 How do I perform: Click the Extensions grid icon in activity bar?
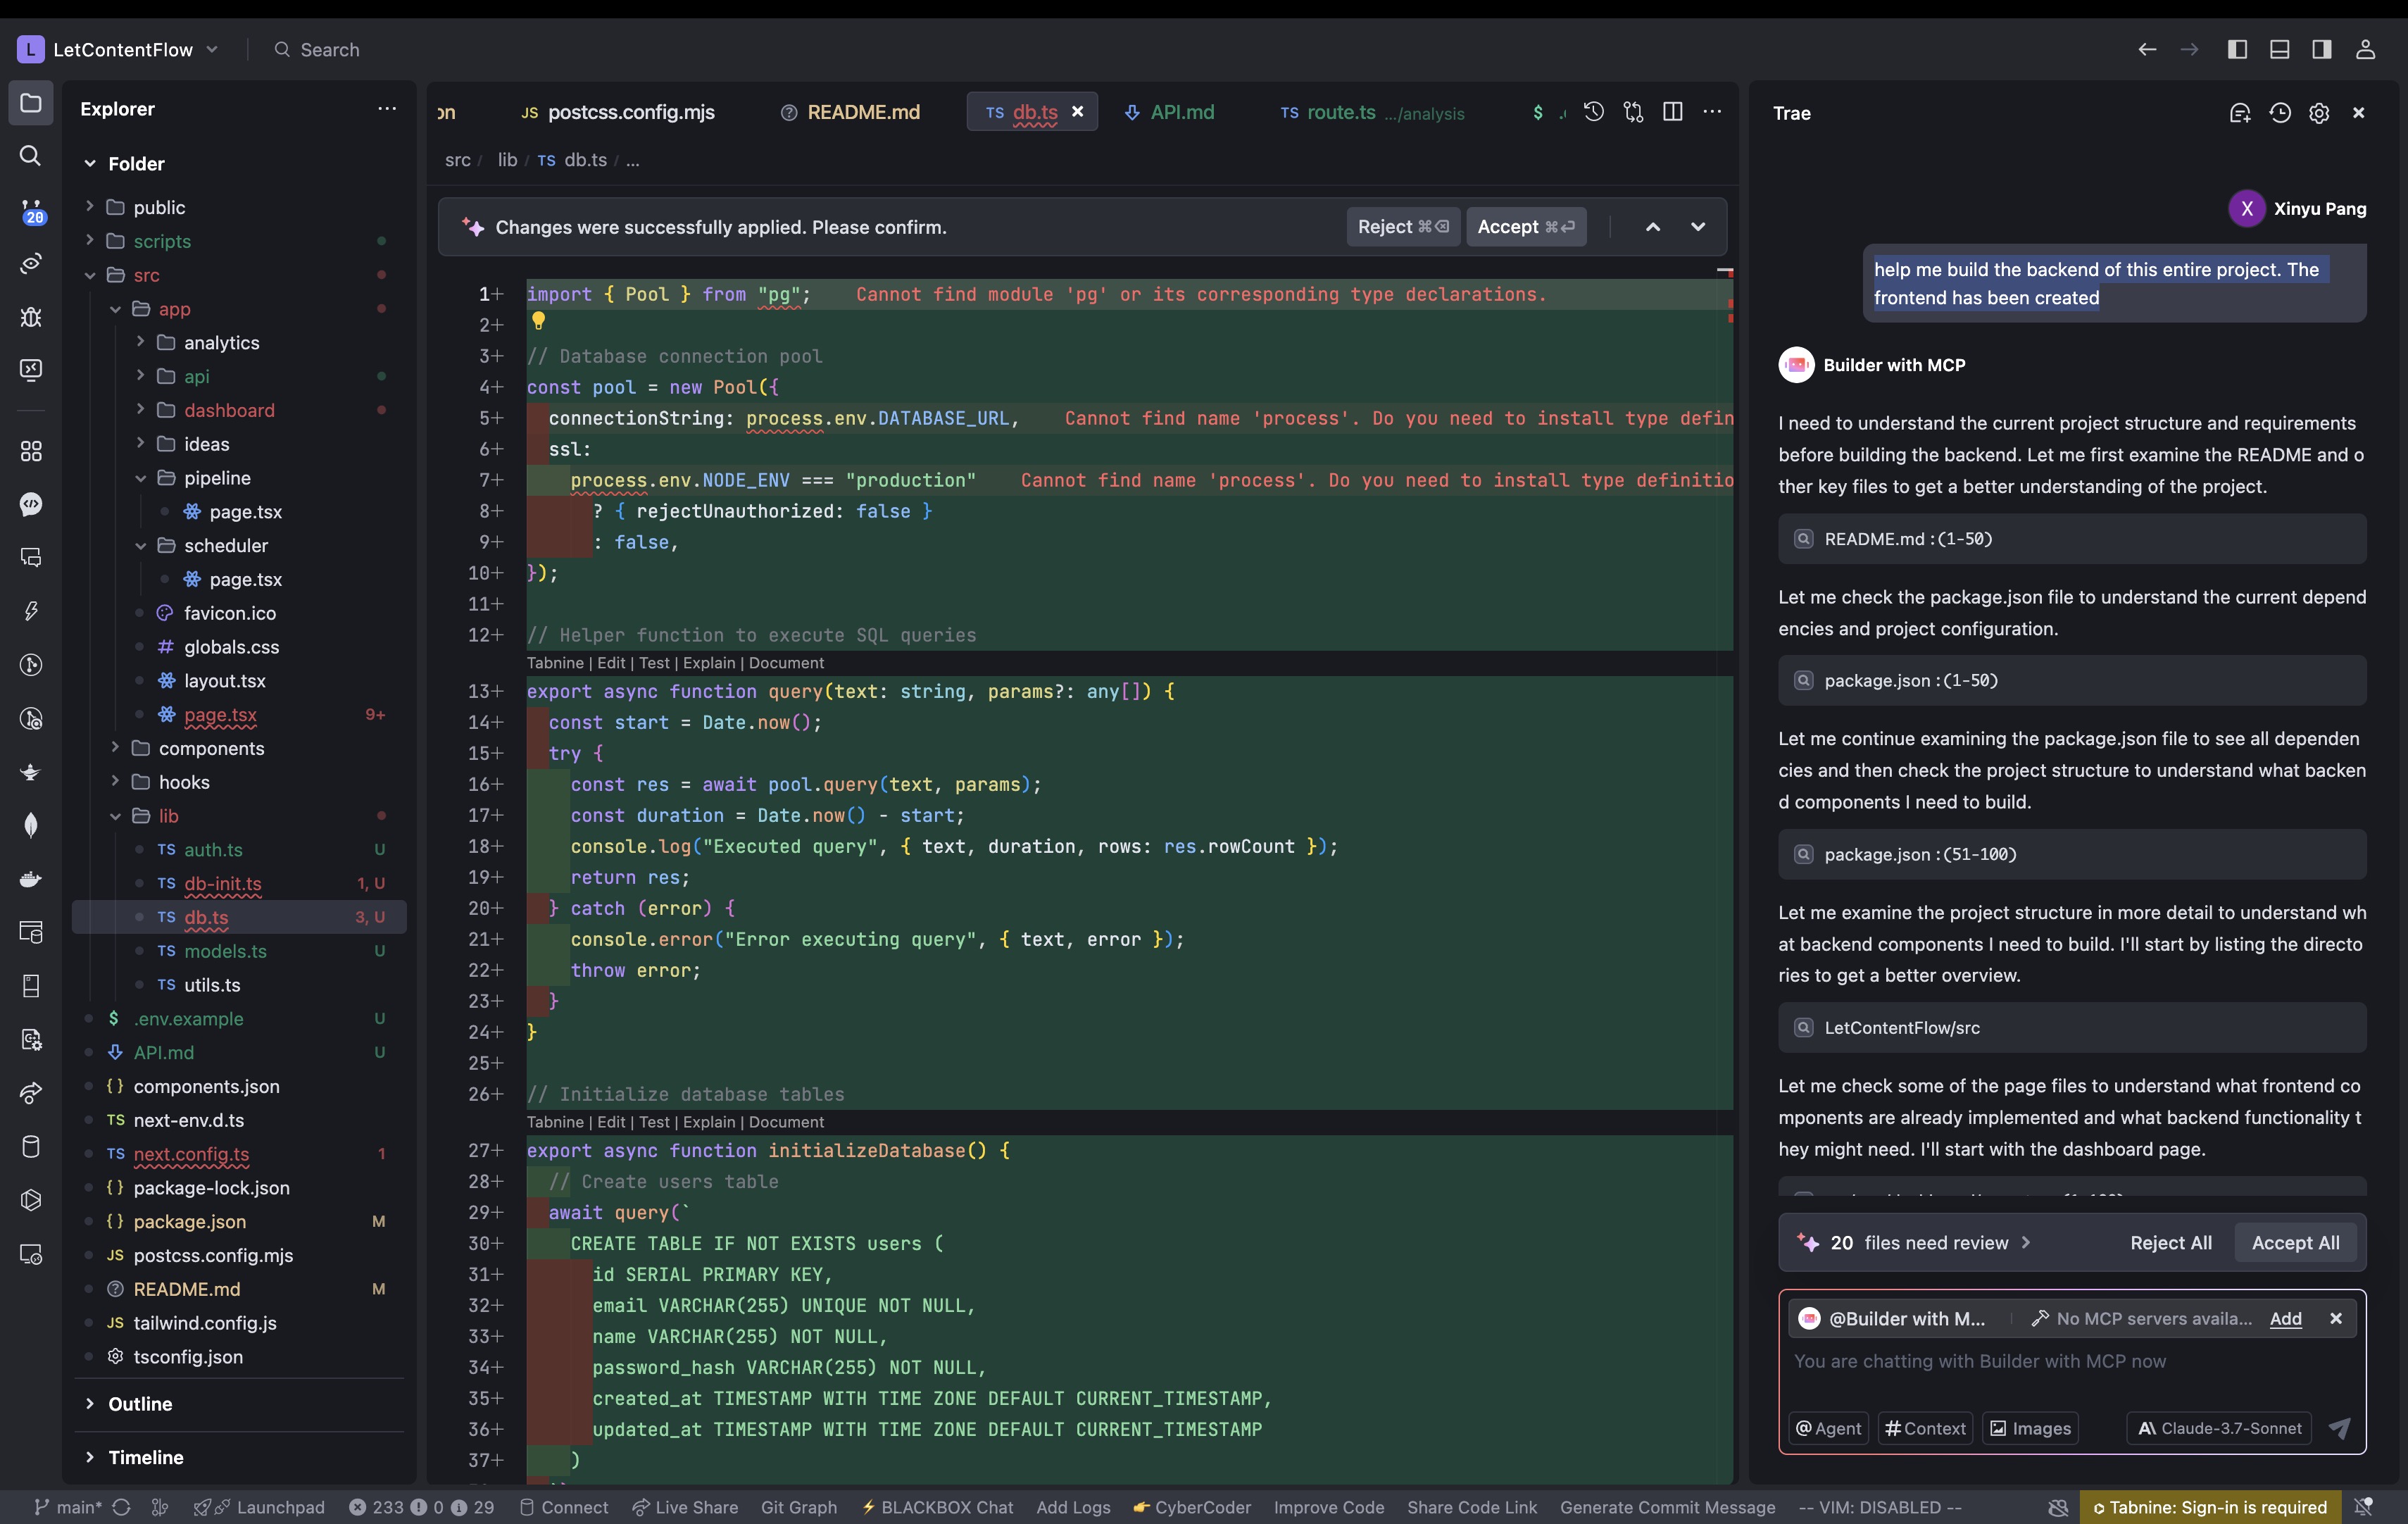[x=31, y=451]
